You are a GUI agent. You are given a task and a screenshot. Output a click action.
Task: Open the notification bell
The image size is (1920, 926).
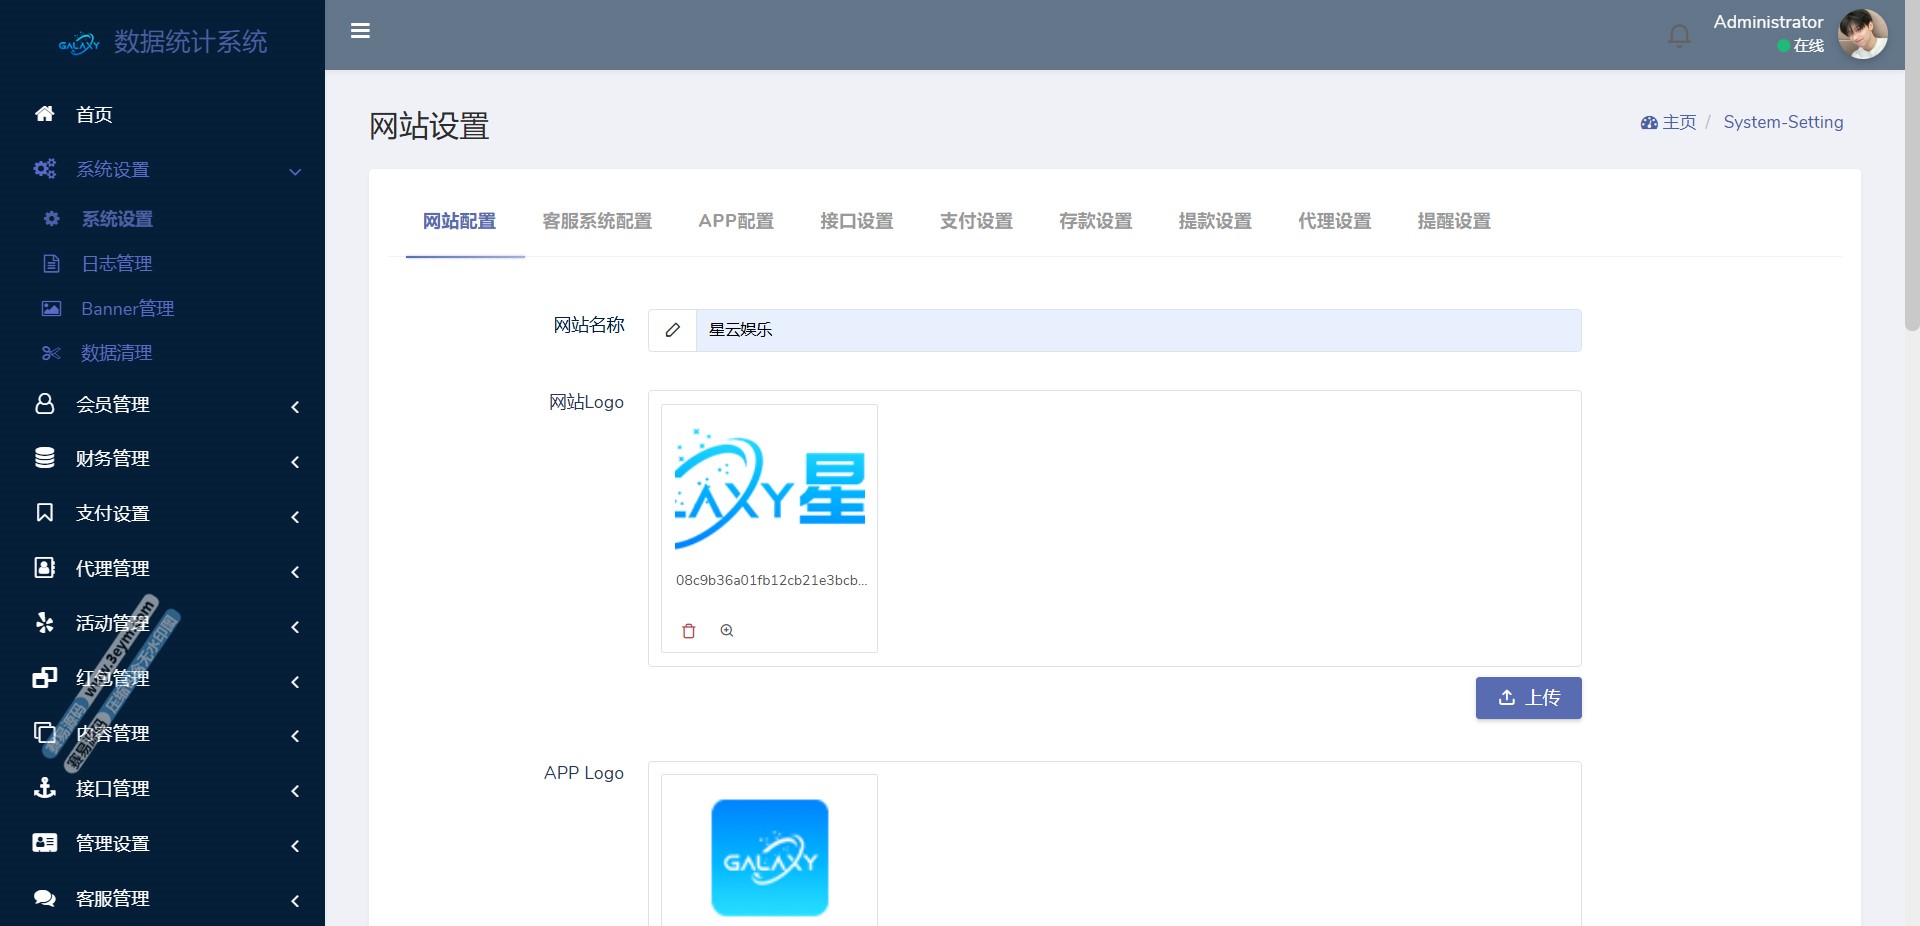(x=1679, y=36)
